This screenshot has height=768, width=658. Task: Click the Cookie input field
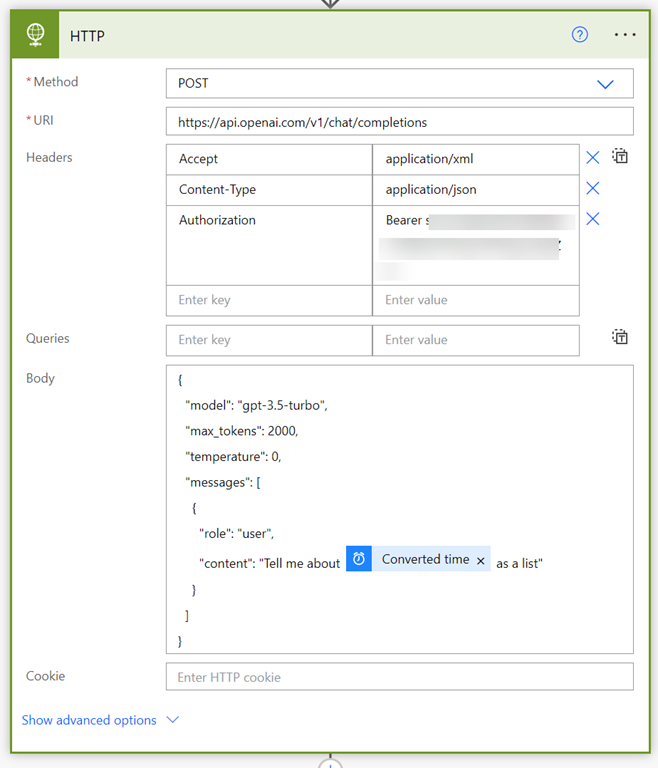pos(399,677)
